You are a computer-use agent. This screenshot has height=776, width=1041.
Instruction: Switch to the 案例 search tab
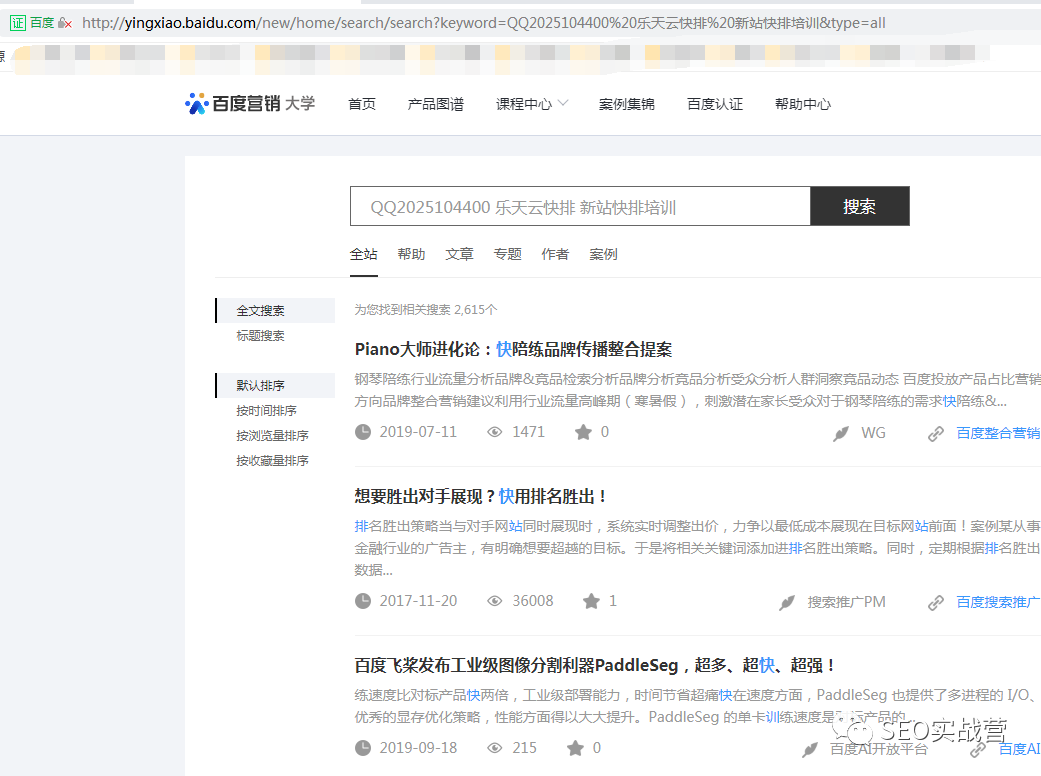click(x=603, y=254)
